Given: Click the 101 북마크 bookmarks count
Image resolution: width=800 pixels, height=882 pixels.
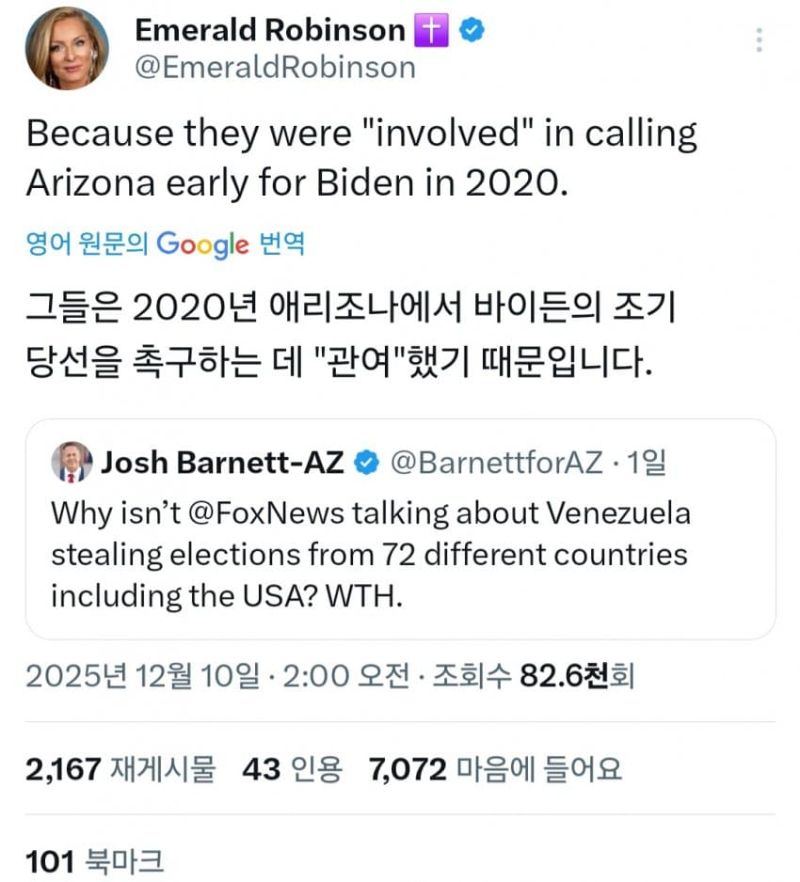Looking at the screenshot, I should click(93, 860).
